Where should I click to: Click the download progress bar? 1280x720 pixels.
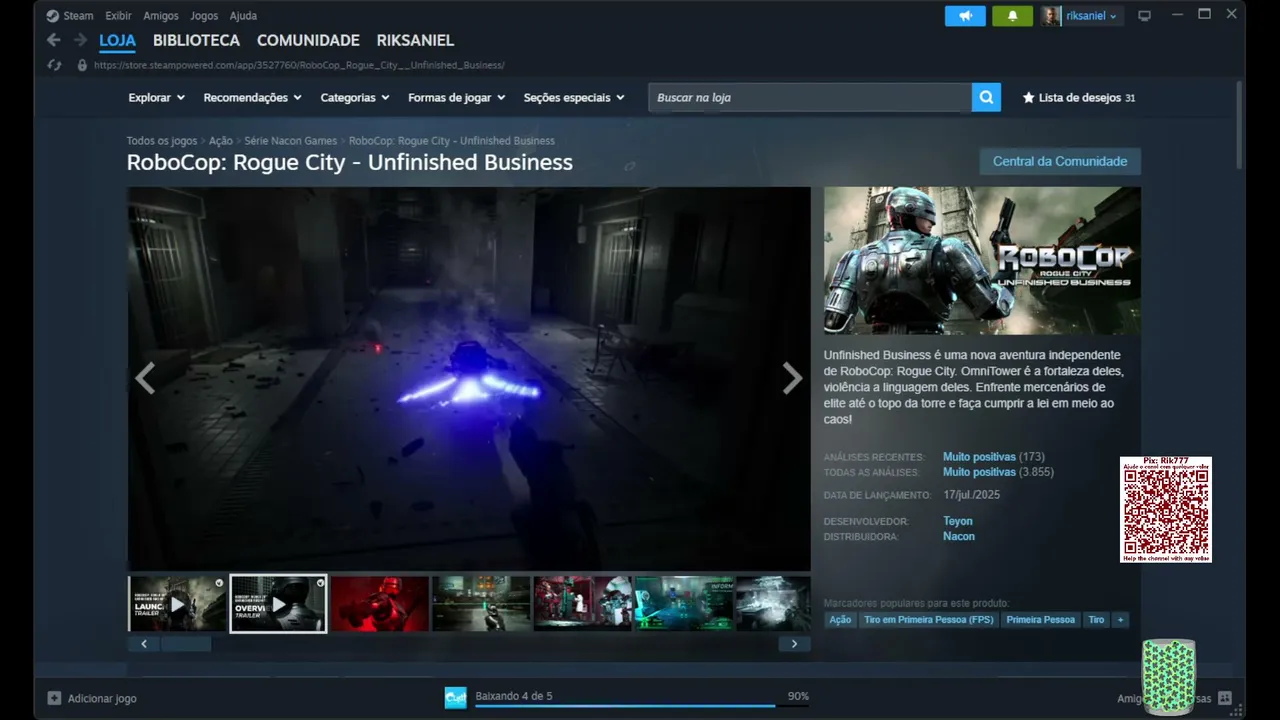pyautogui.click(x=642, y=706)
